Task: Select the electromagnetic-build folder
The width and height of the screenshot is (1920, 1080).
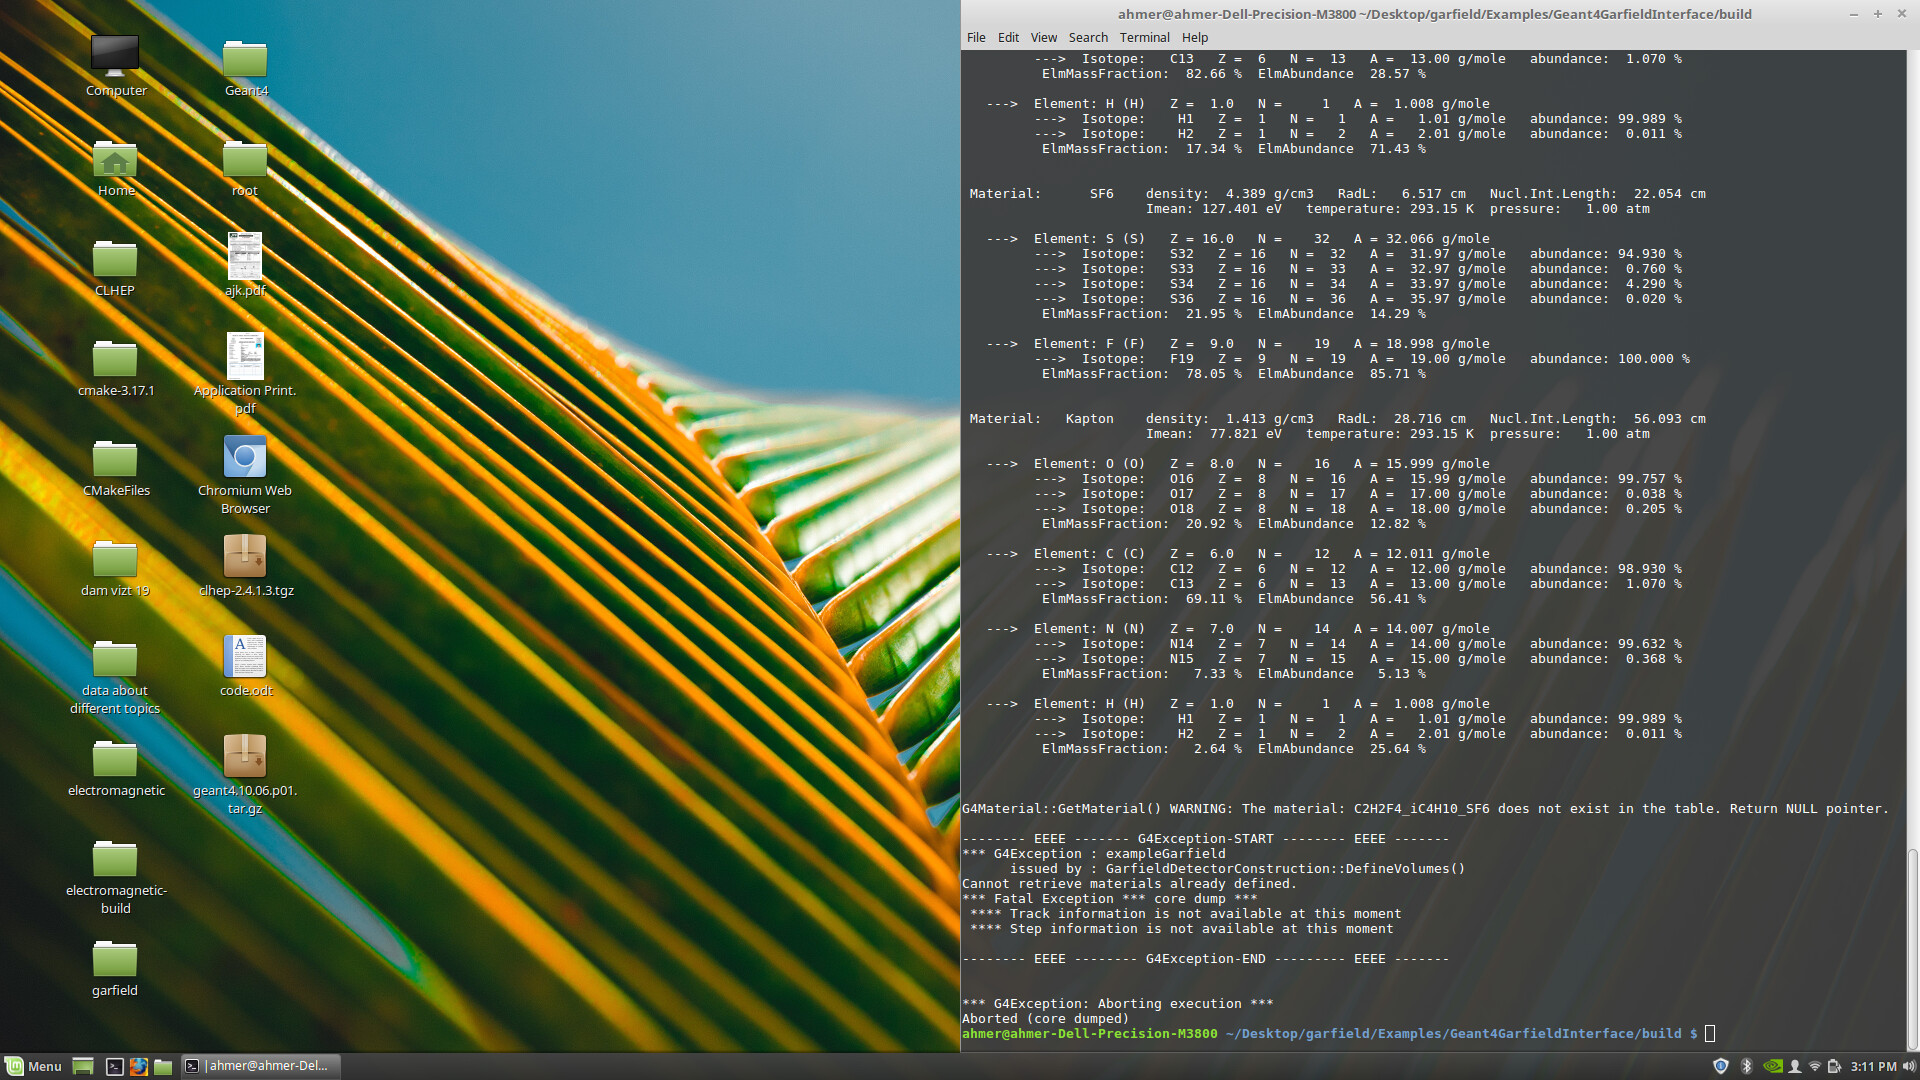Action: pos(115,876)
